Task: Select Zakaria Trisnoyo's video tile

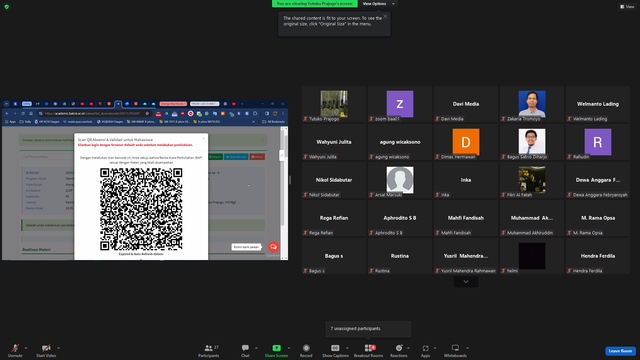Action: (x=532, y=104)
